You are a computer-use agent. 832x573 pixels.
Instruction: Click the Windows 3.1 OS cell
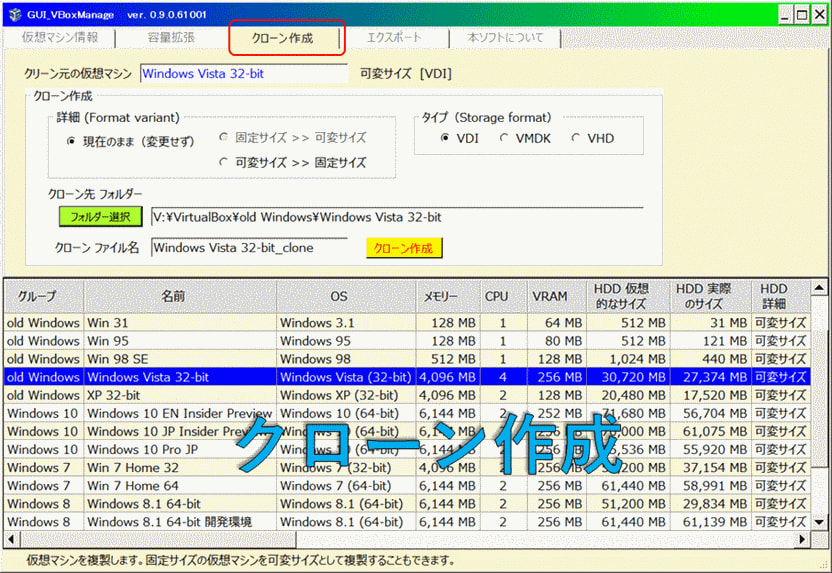coord(346,323)
